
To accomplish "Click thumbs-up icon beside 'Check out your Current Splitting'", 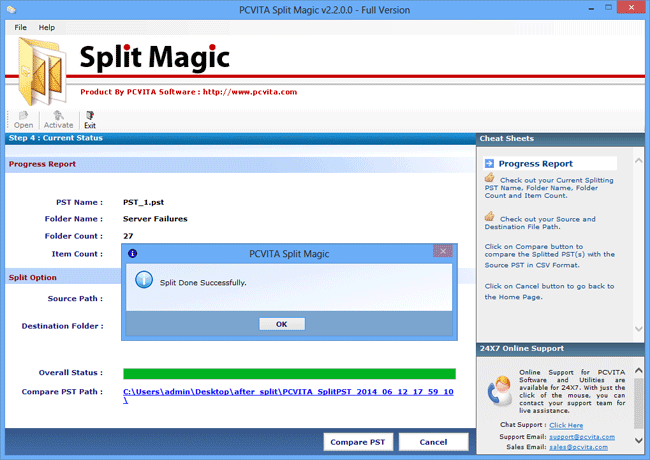I will (490, 178).
